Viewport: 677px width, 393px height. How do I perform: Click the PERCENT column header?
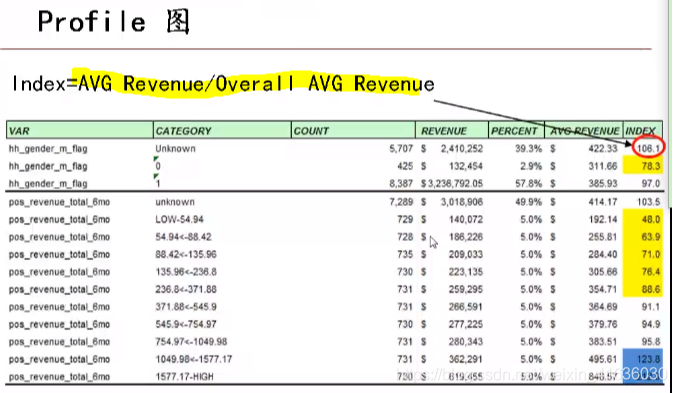click(x=516, y=130)
